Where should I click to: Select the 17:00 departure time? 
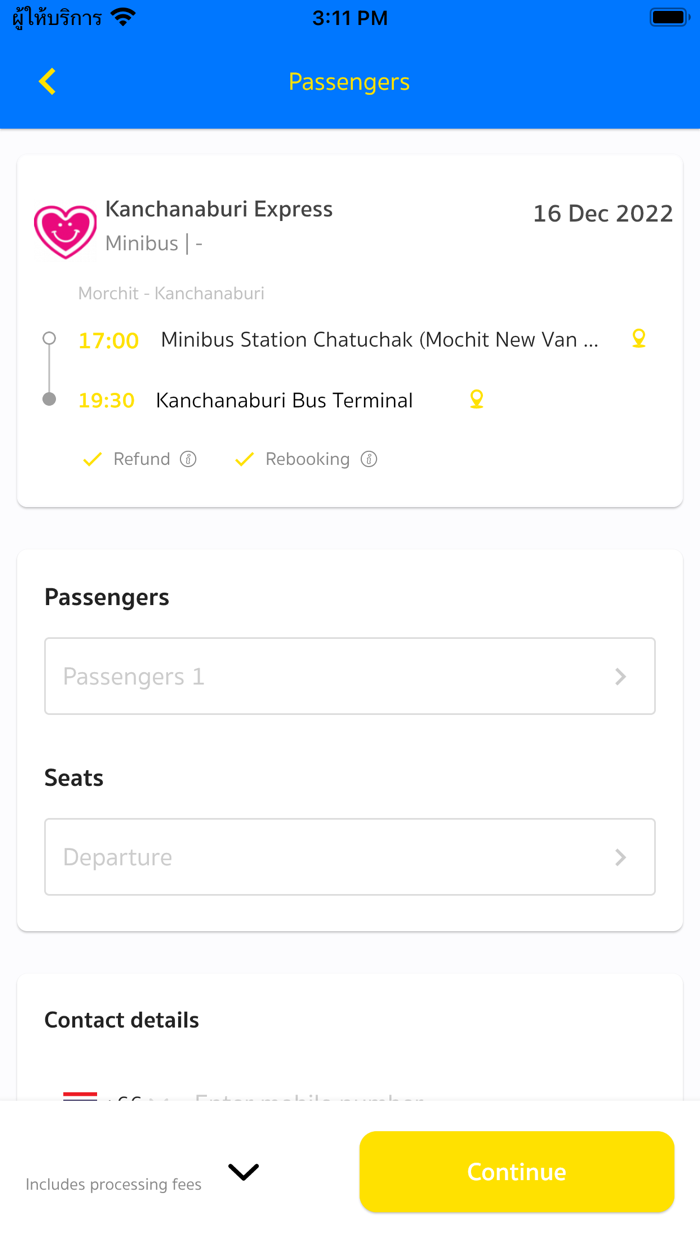[108, 340]
